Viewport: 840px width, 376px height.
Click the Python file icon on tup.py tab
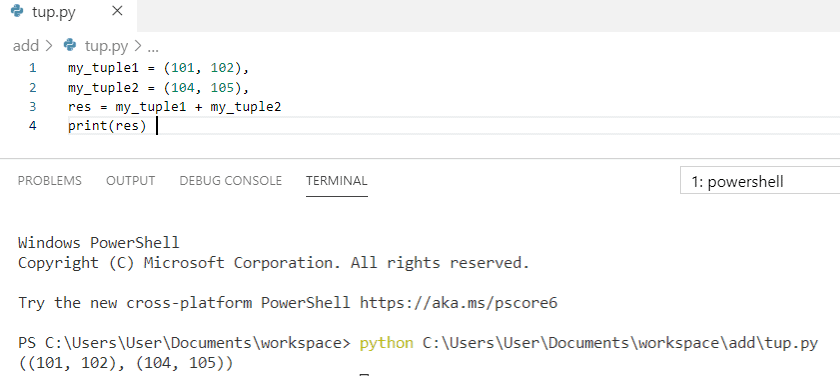(x=17, y=12)
